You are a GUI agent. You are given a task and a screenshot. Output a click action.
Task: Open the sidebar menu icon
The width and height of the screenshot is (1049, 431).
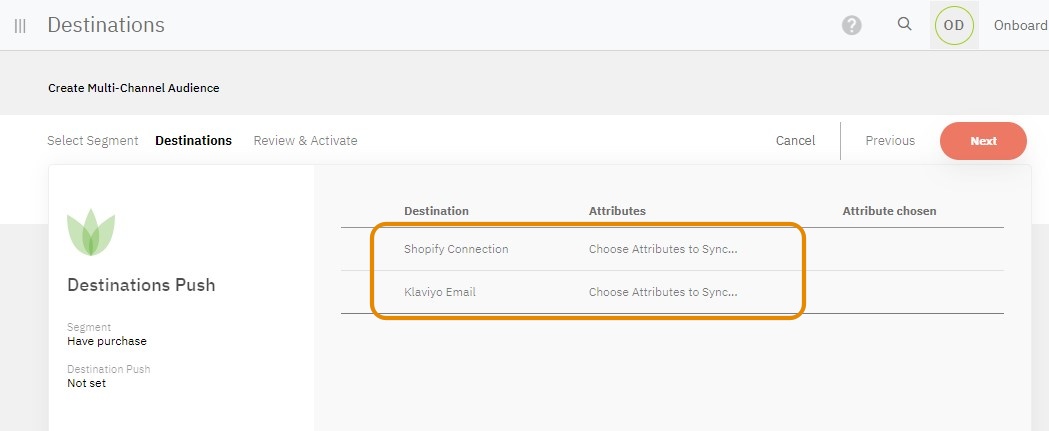click(20, 26)
